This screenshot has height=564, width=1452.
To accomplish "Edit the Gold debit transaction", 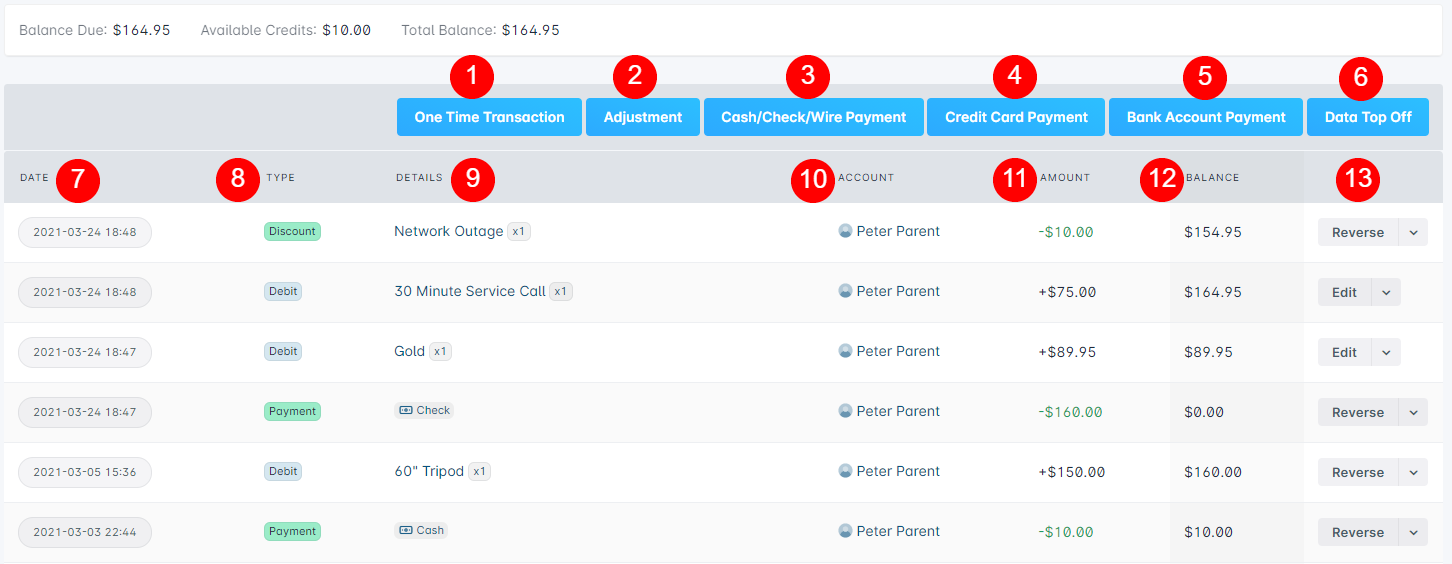I will pyautogui.click(x=1344, y=352).
